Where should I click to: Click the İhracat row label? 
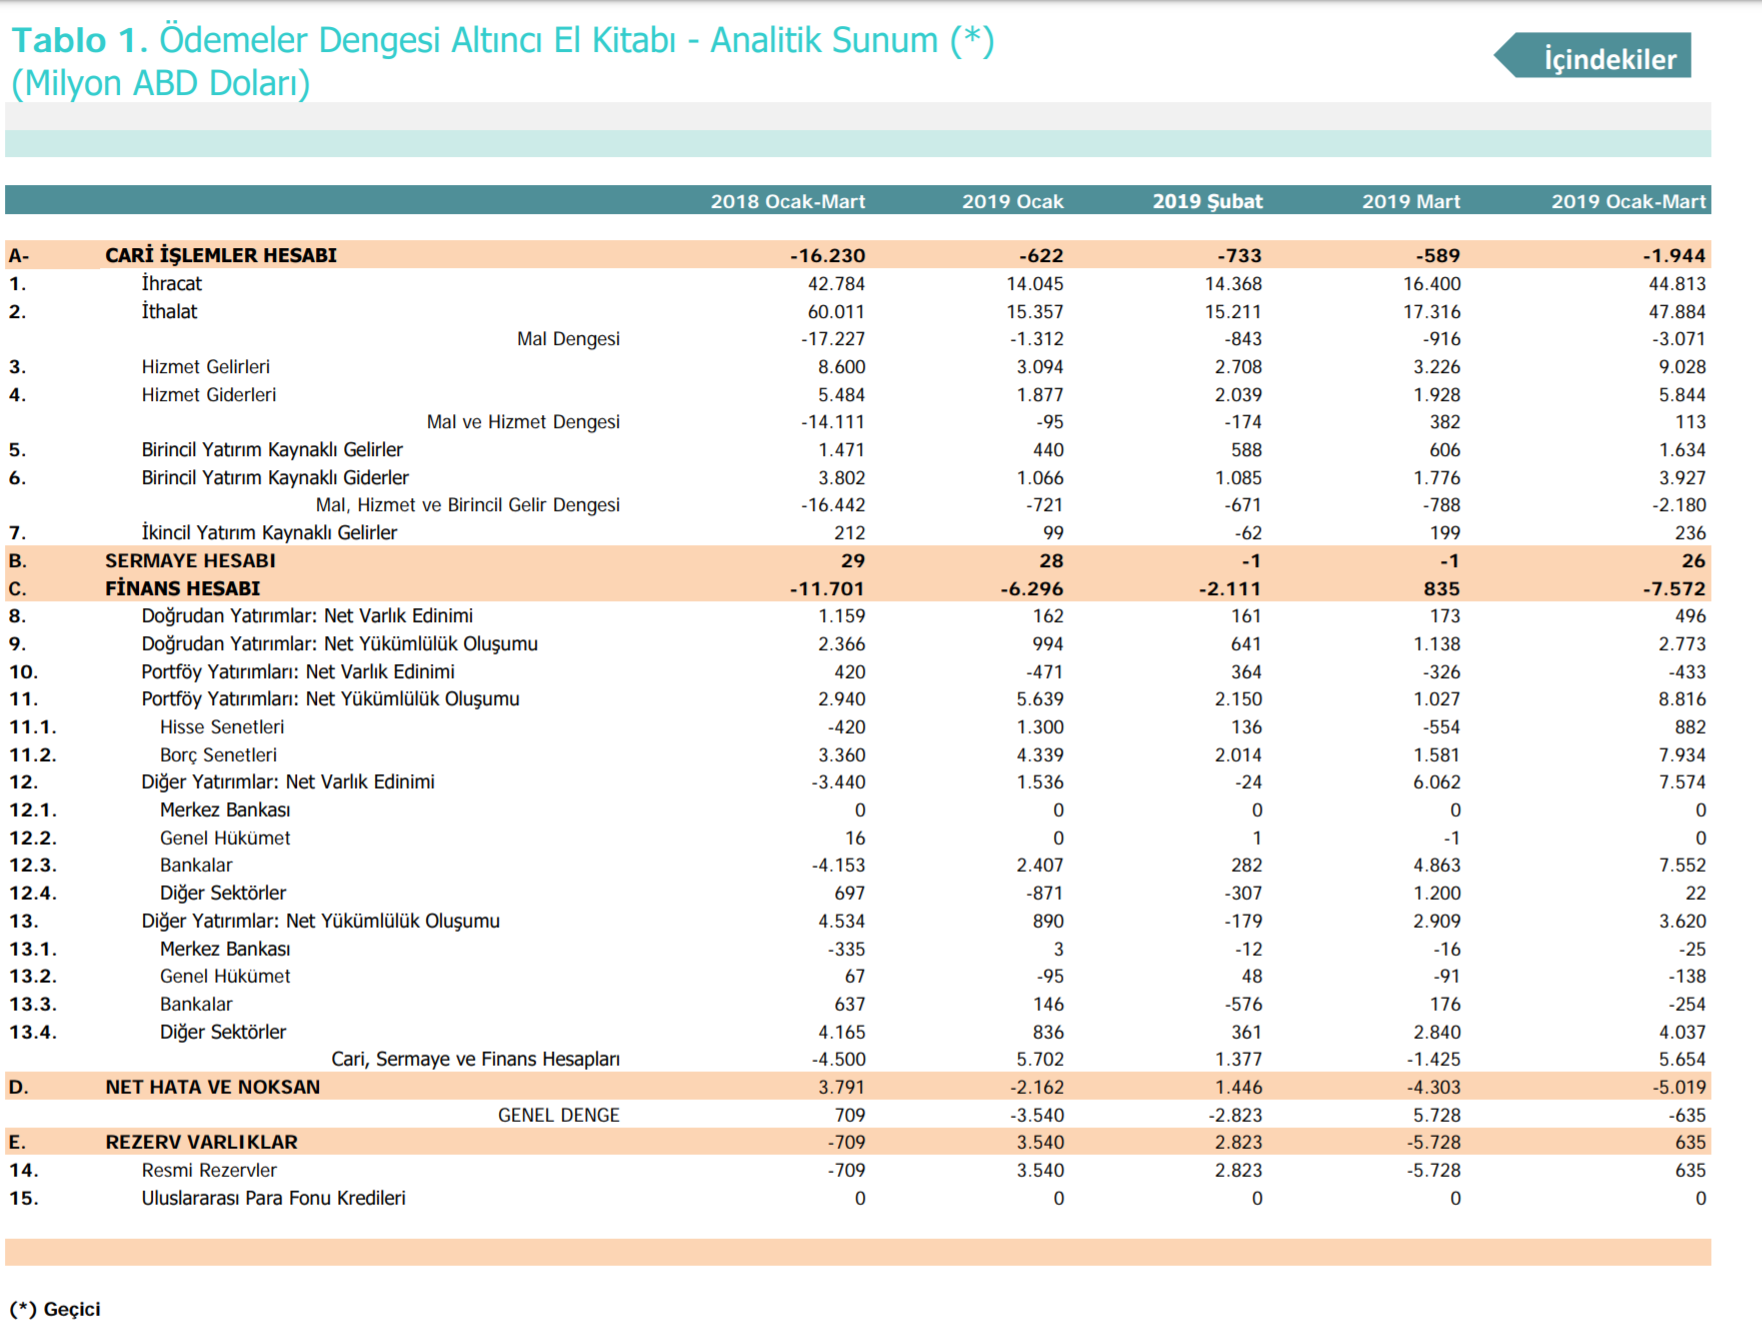coord(171,283)
